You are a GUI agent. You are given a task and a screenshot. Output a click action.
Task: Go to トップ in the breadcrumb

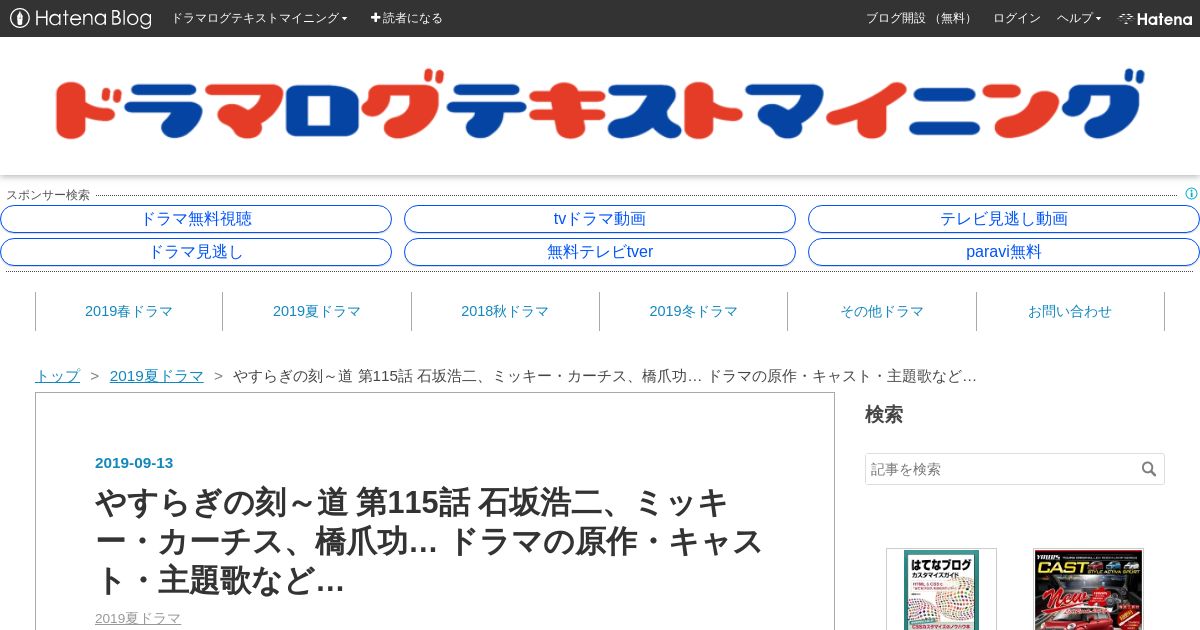[x=57, y=376]
